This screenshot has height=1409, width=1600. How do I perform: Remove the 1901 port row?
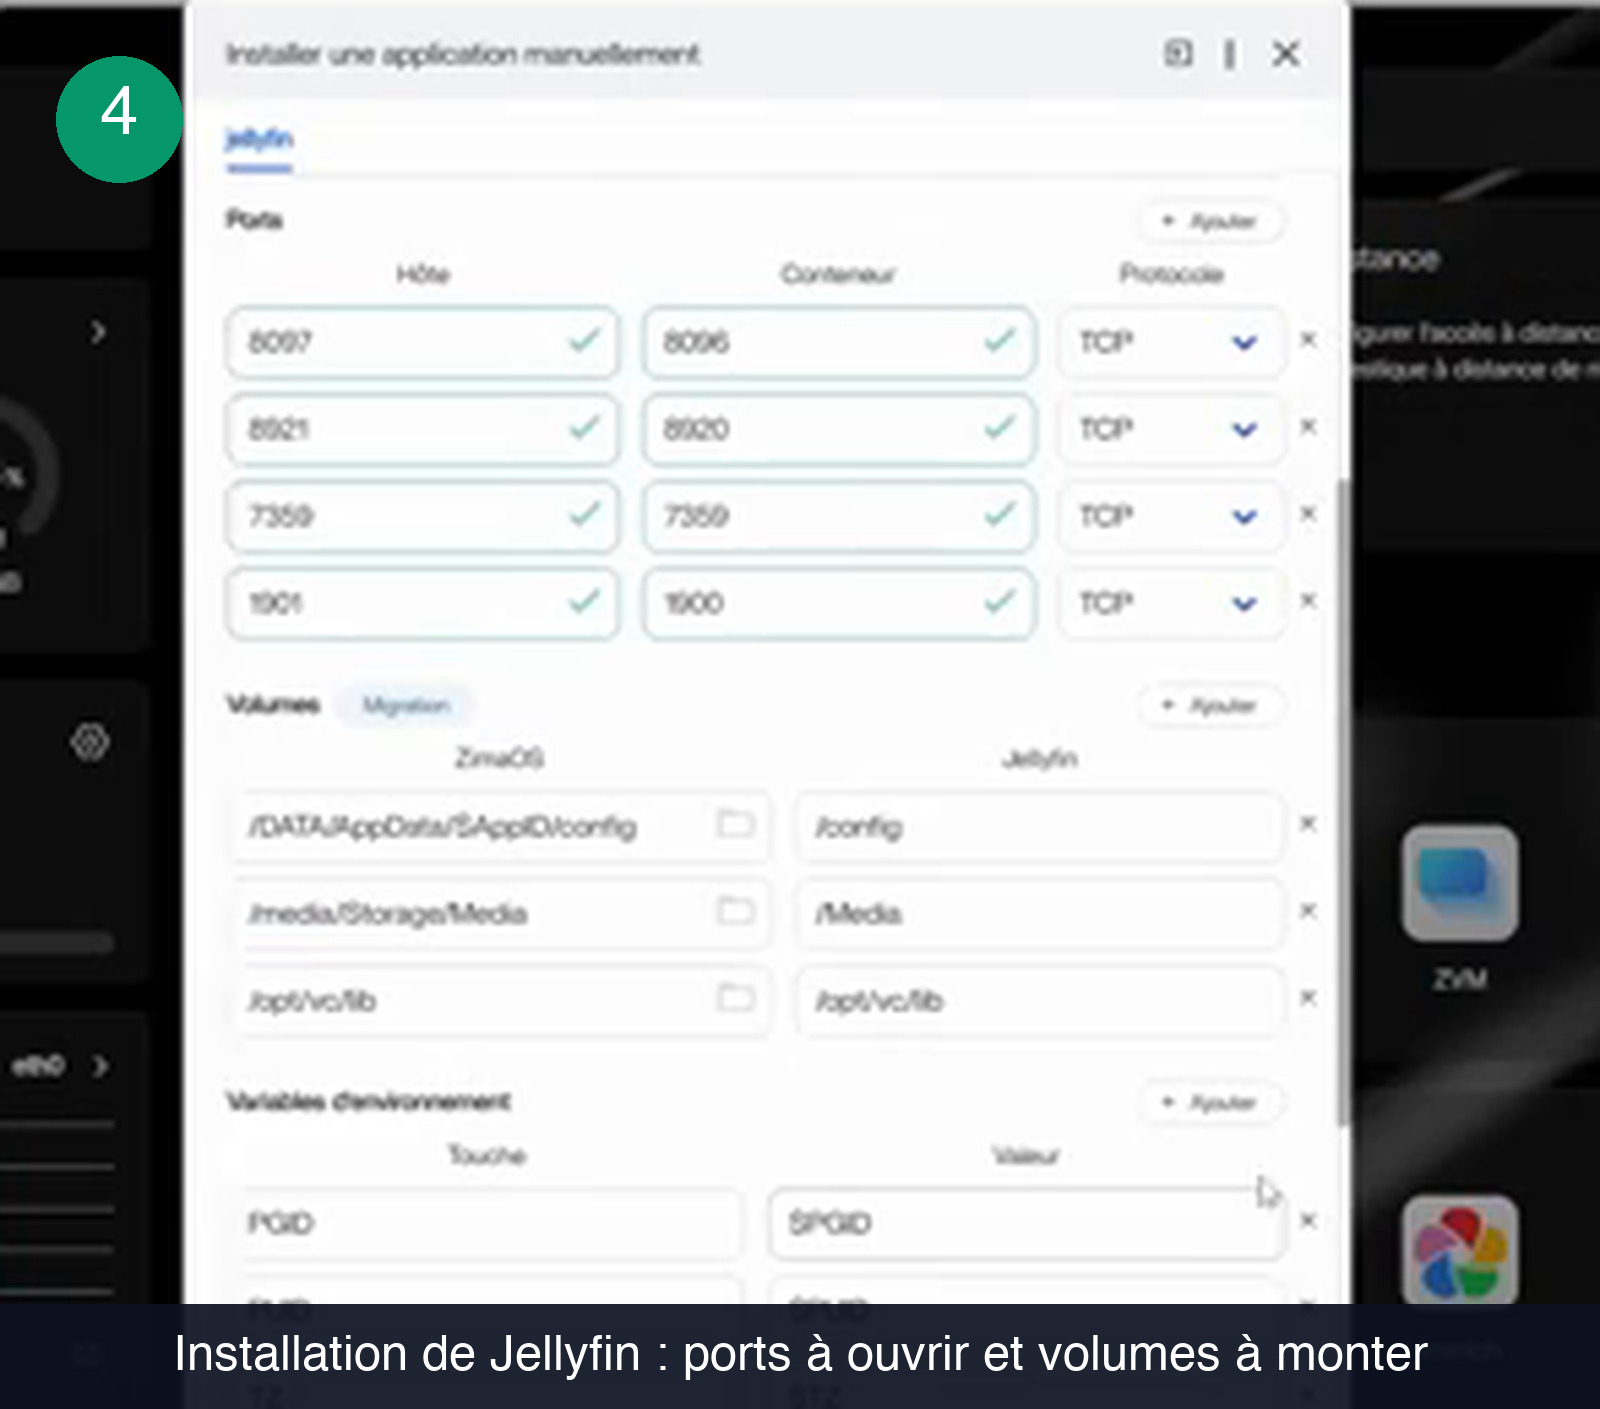point(1308,601)
